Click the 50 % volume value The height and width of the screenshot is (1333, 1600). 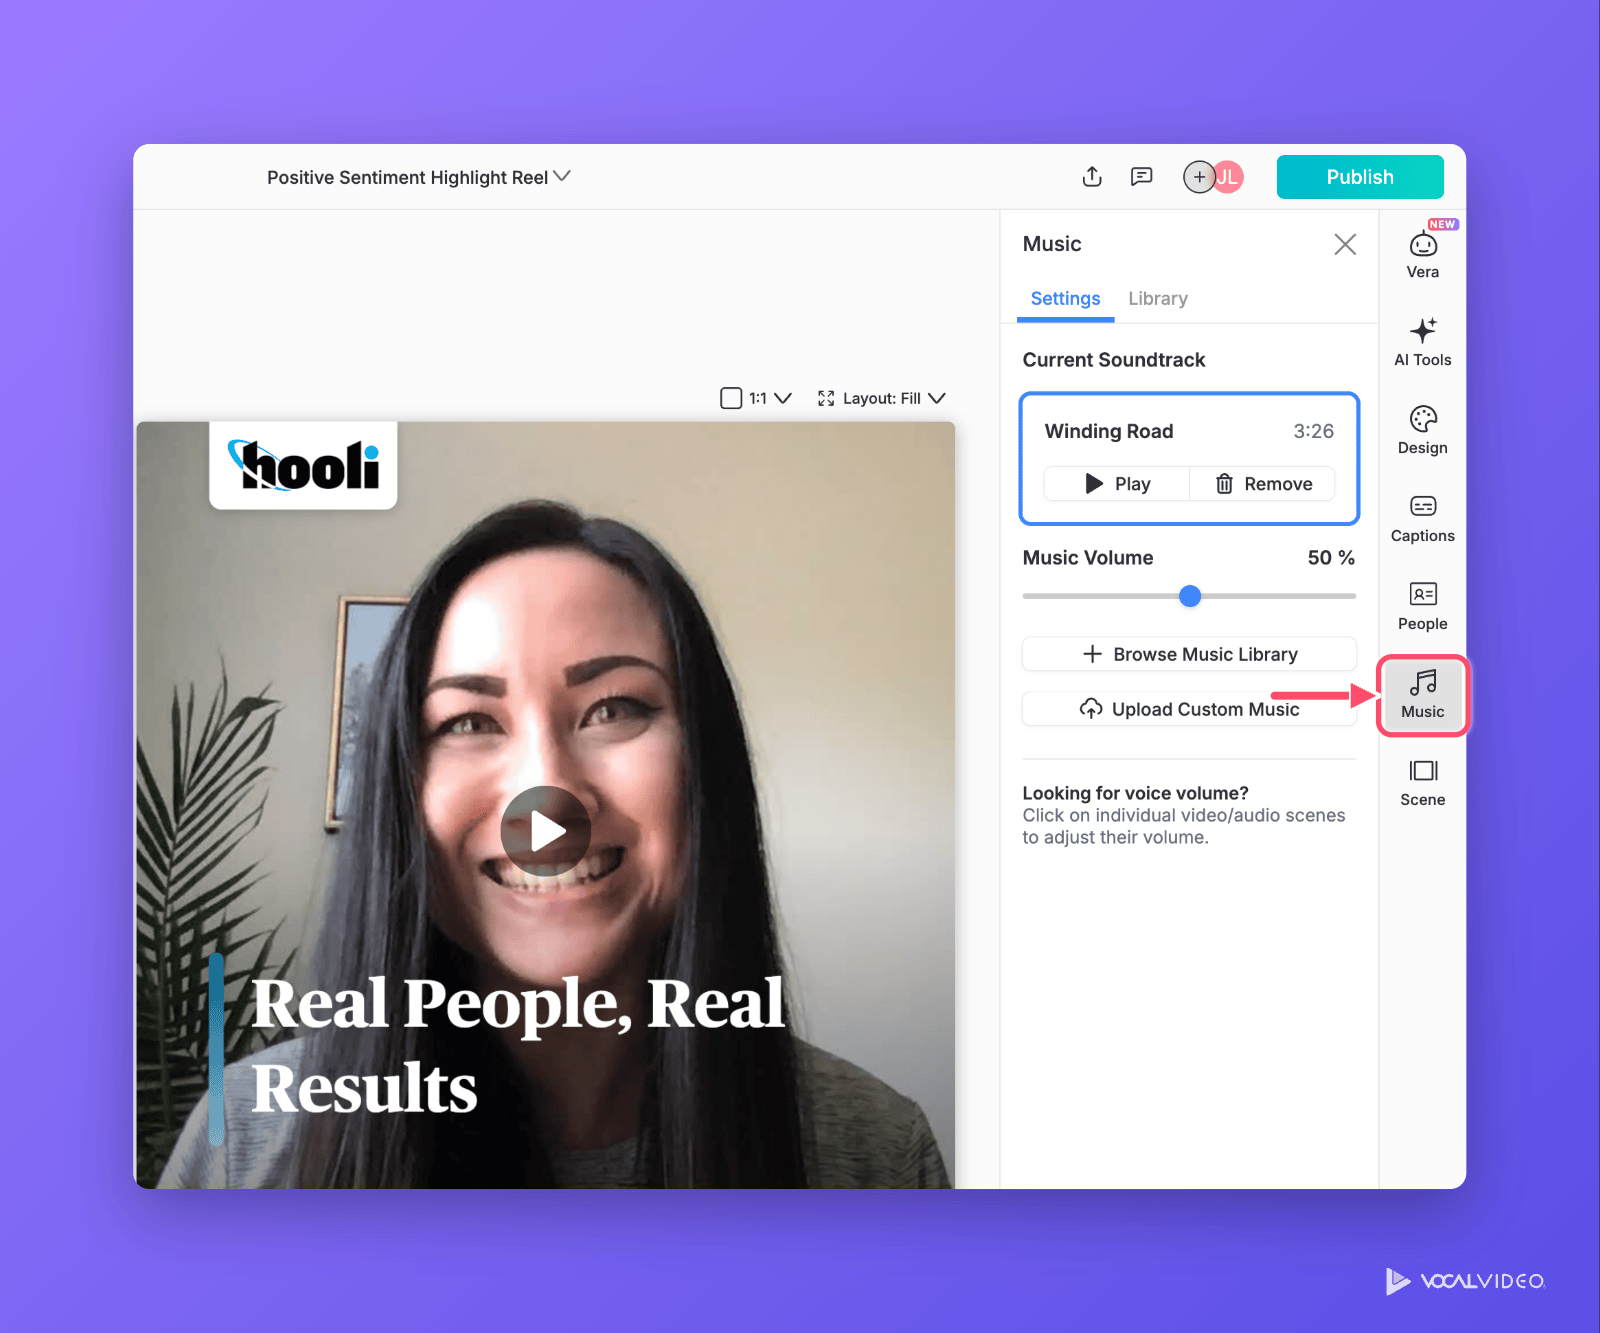point(1331,558)
